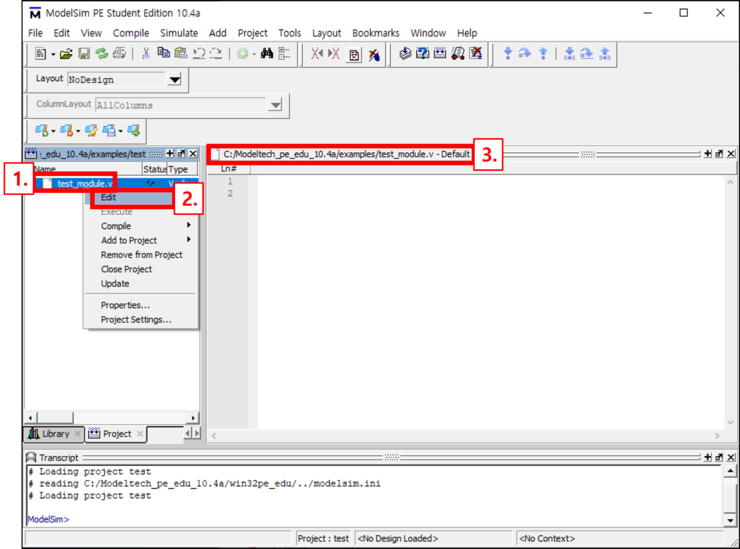Open the ColumnLayout AllColumns dropdown arrow
This screenshot has width=740, height=549.
275,105
